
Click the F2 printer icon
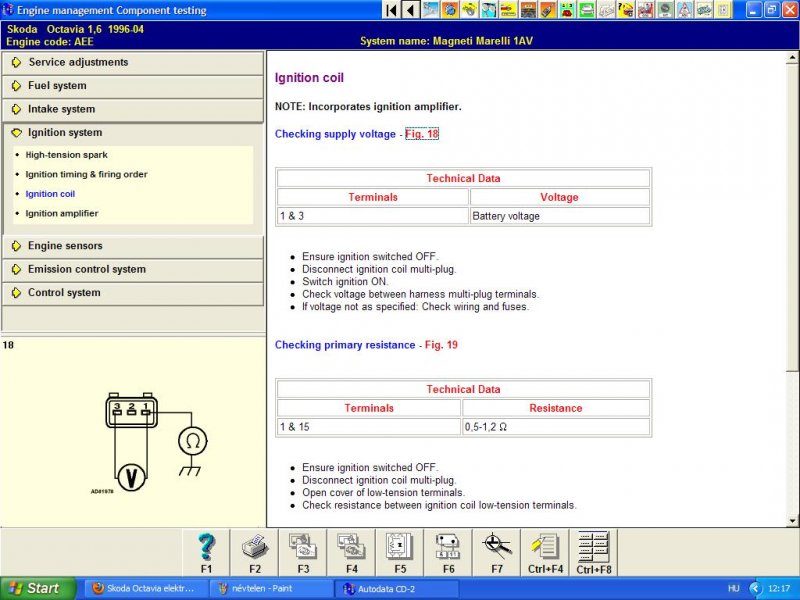click(x=255, y=552)
